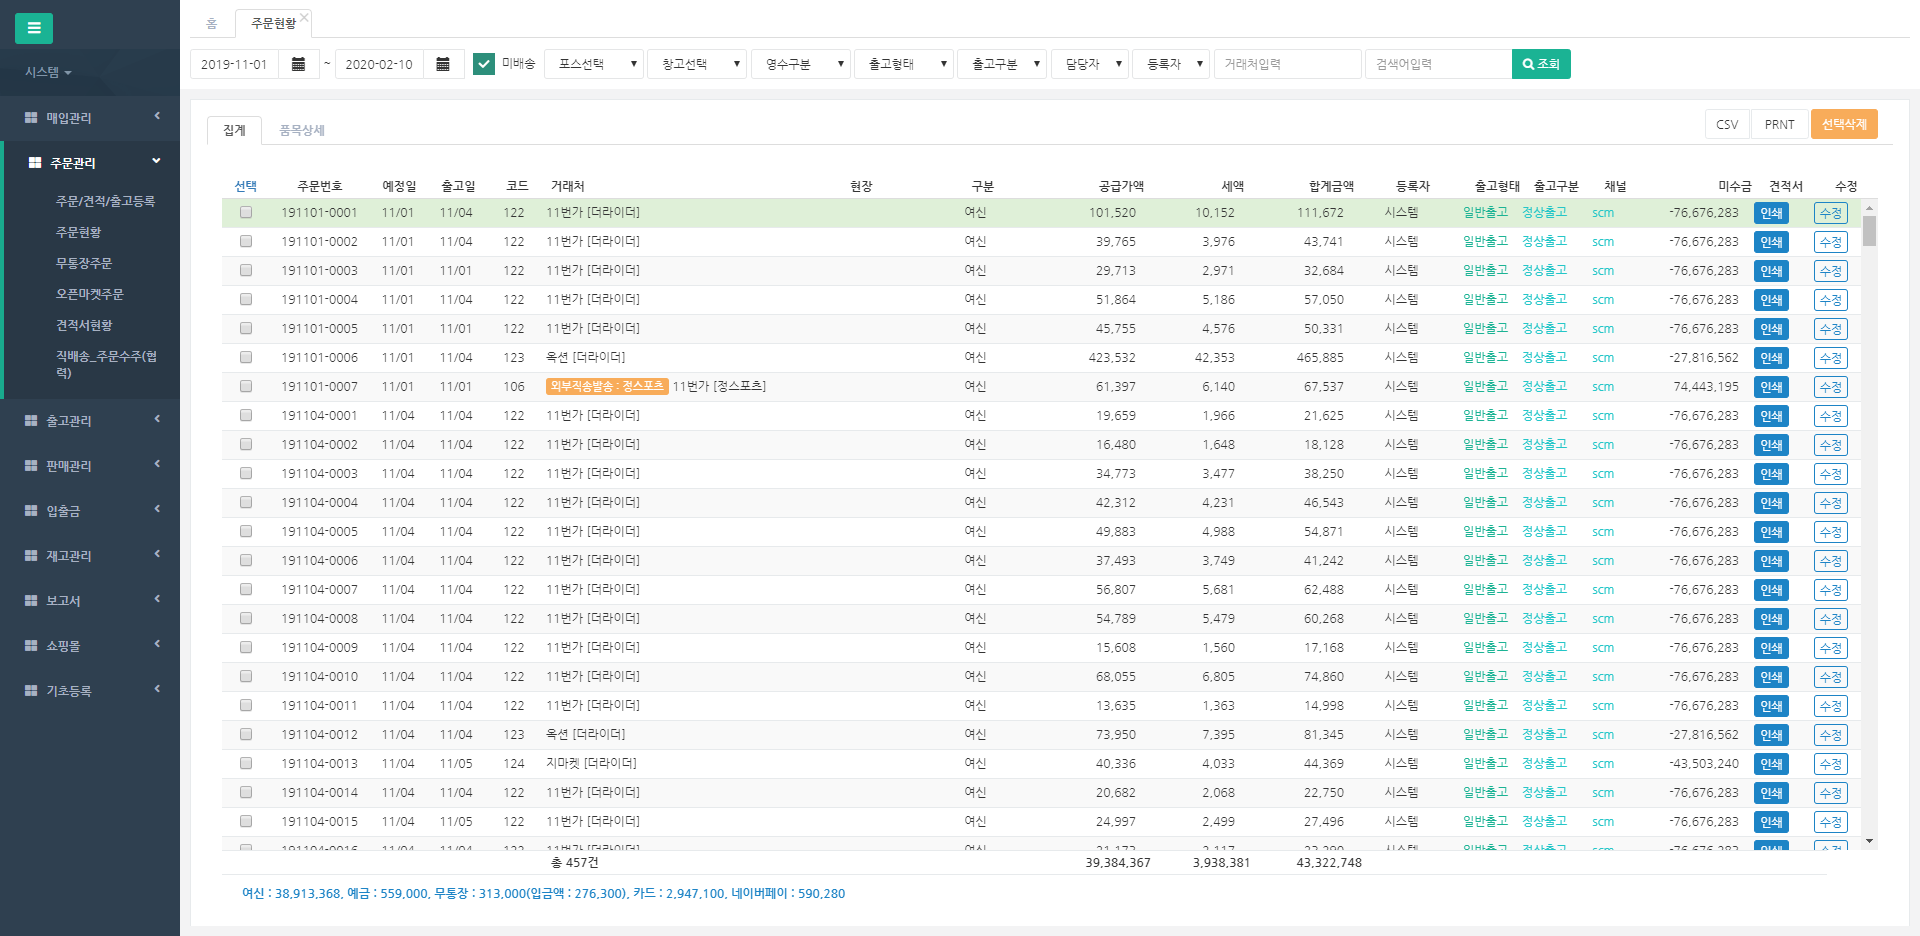Check the box for order 191104-0013
This screenshot has height=936, width=1920.
pos(246,763)
